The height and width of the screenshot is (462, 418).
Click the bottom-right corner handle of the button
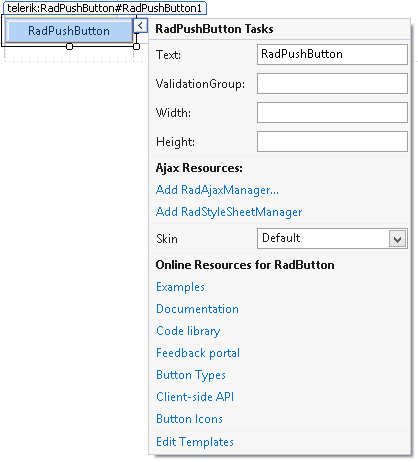(136, 46)
